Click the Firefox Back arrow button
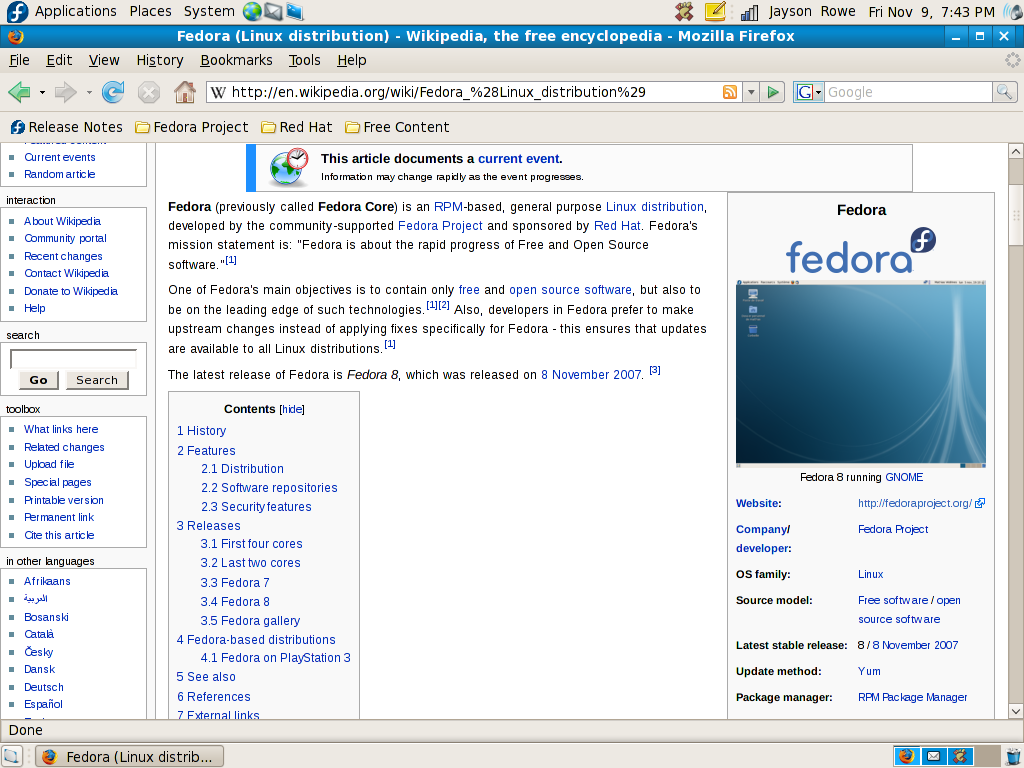The height and width of the screenshot is (768, 1024). coord(20,92)
